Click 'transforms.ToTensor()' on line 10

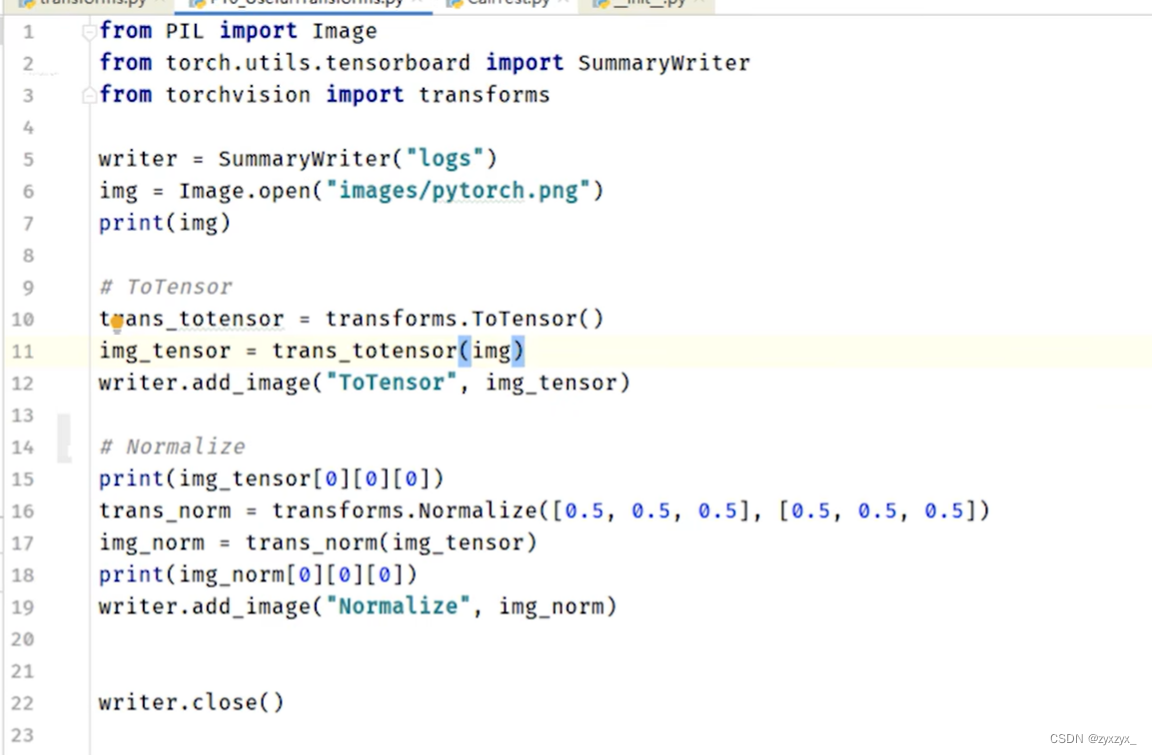coord(464,319)
